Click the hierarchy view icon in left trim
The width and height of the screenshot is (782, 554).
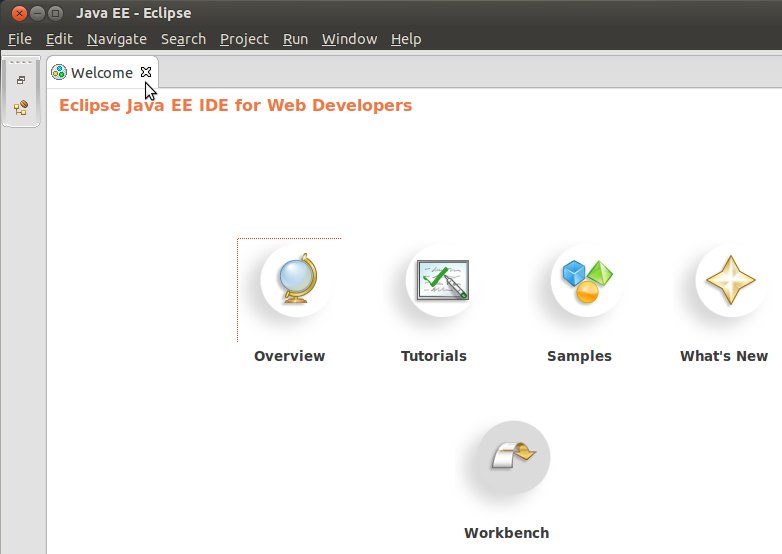pyautogui.click(x=21, y=108)
